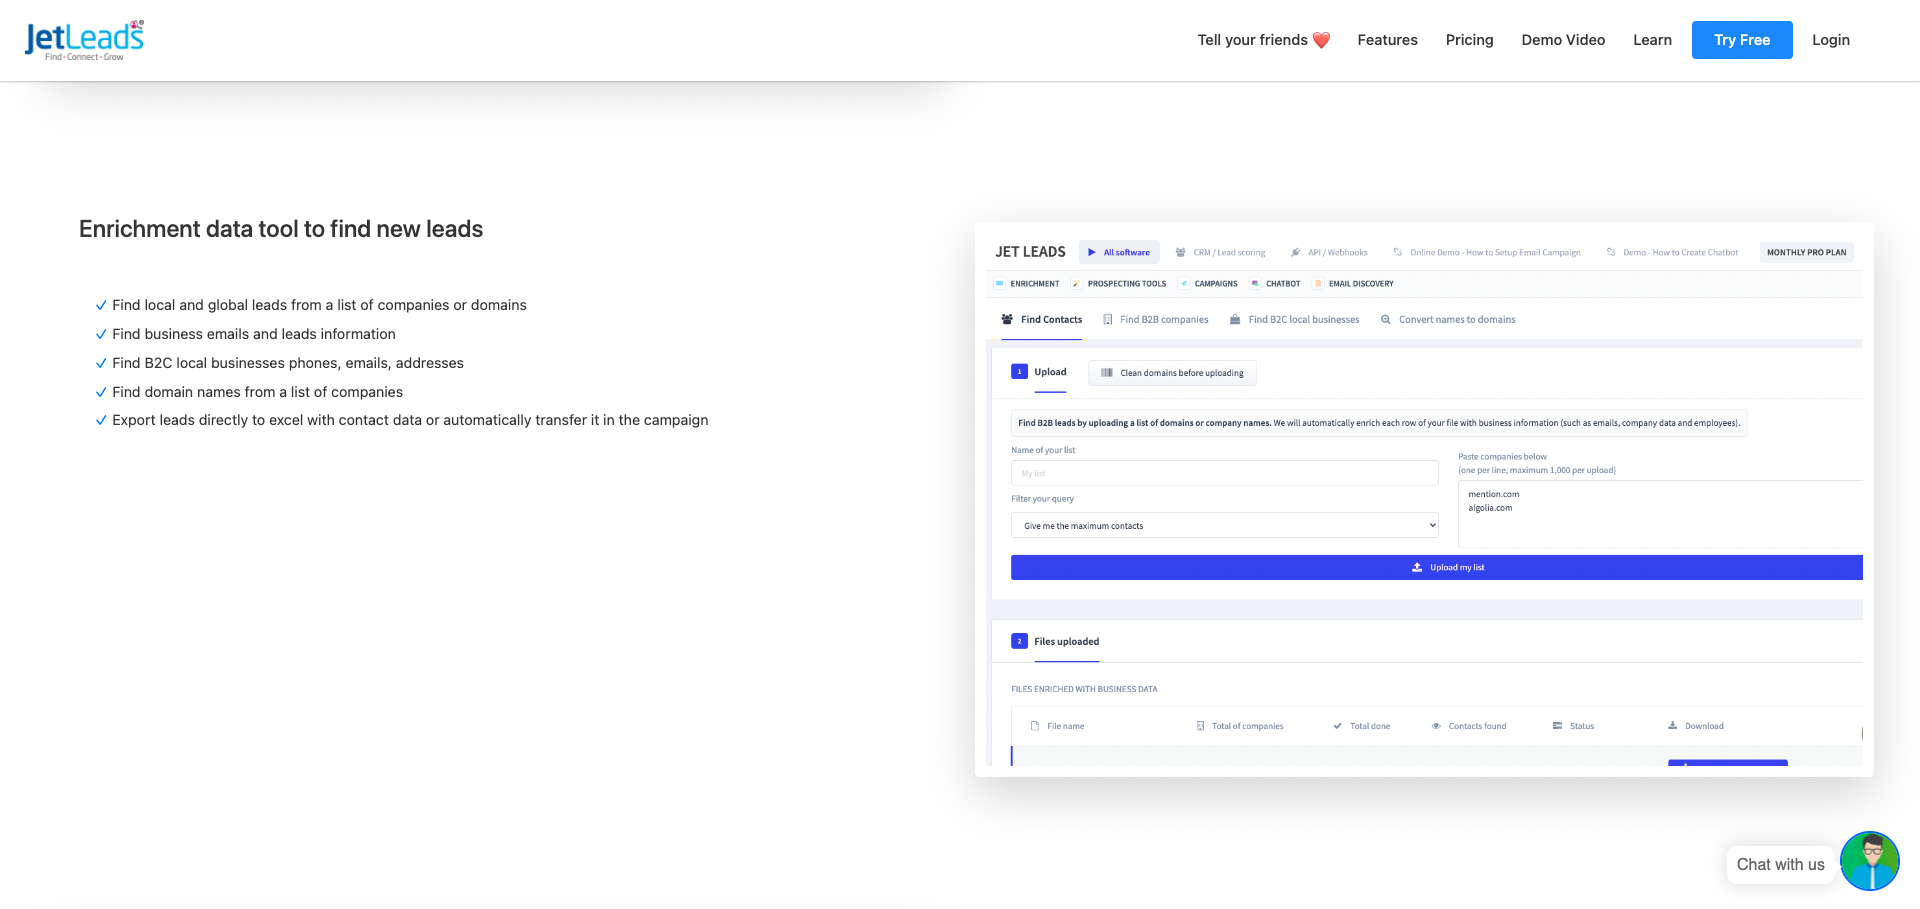1920x909 pixels.
Task: Select the CAMPAIGNS menu
Action: pyautogui.click(x=1216, y=283)
